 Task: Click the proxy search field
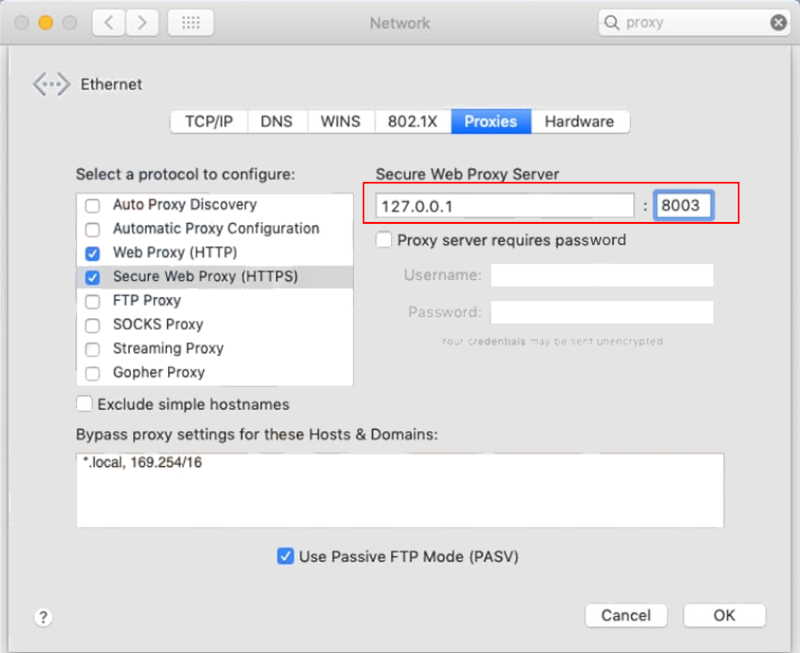(x=694, y=22)
